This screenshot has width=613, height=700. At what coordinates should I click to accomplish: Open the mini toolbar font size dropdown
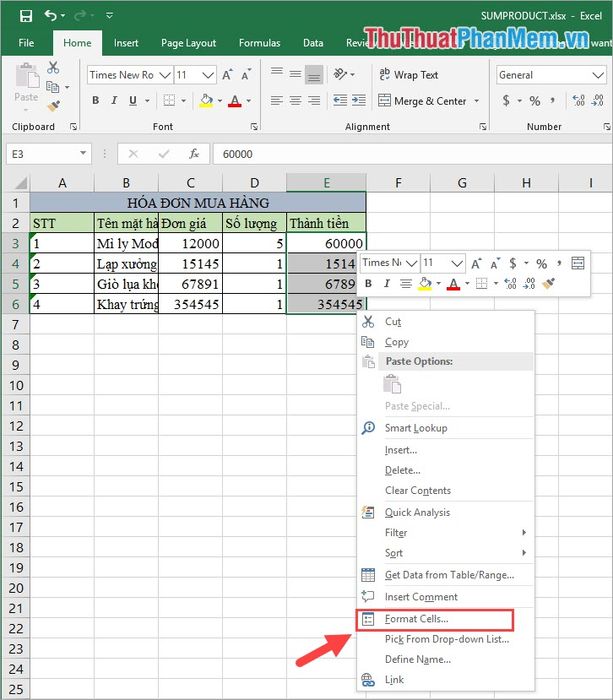(456, 263)
